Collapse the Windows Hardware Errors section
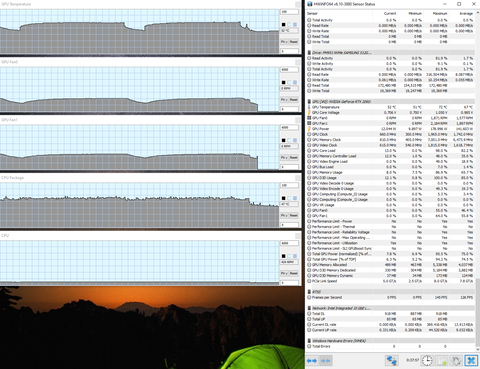The image size is (480, 369). point(309,341)
